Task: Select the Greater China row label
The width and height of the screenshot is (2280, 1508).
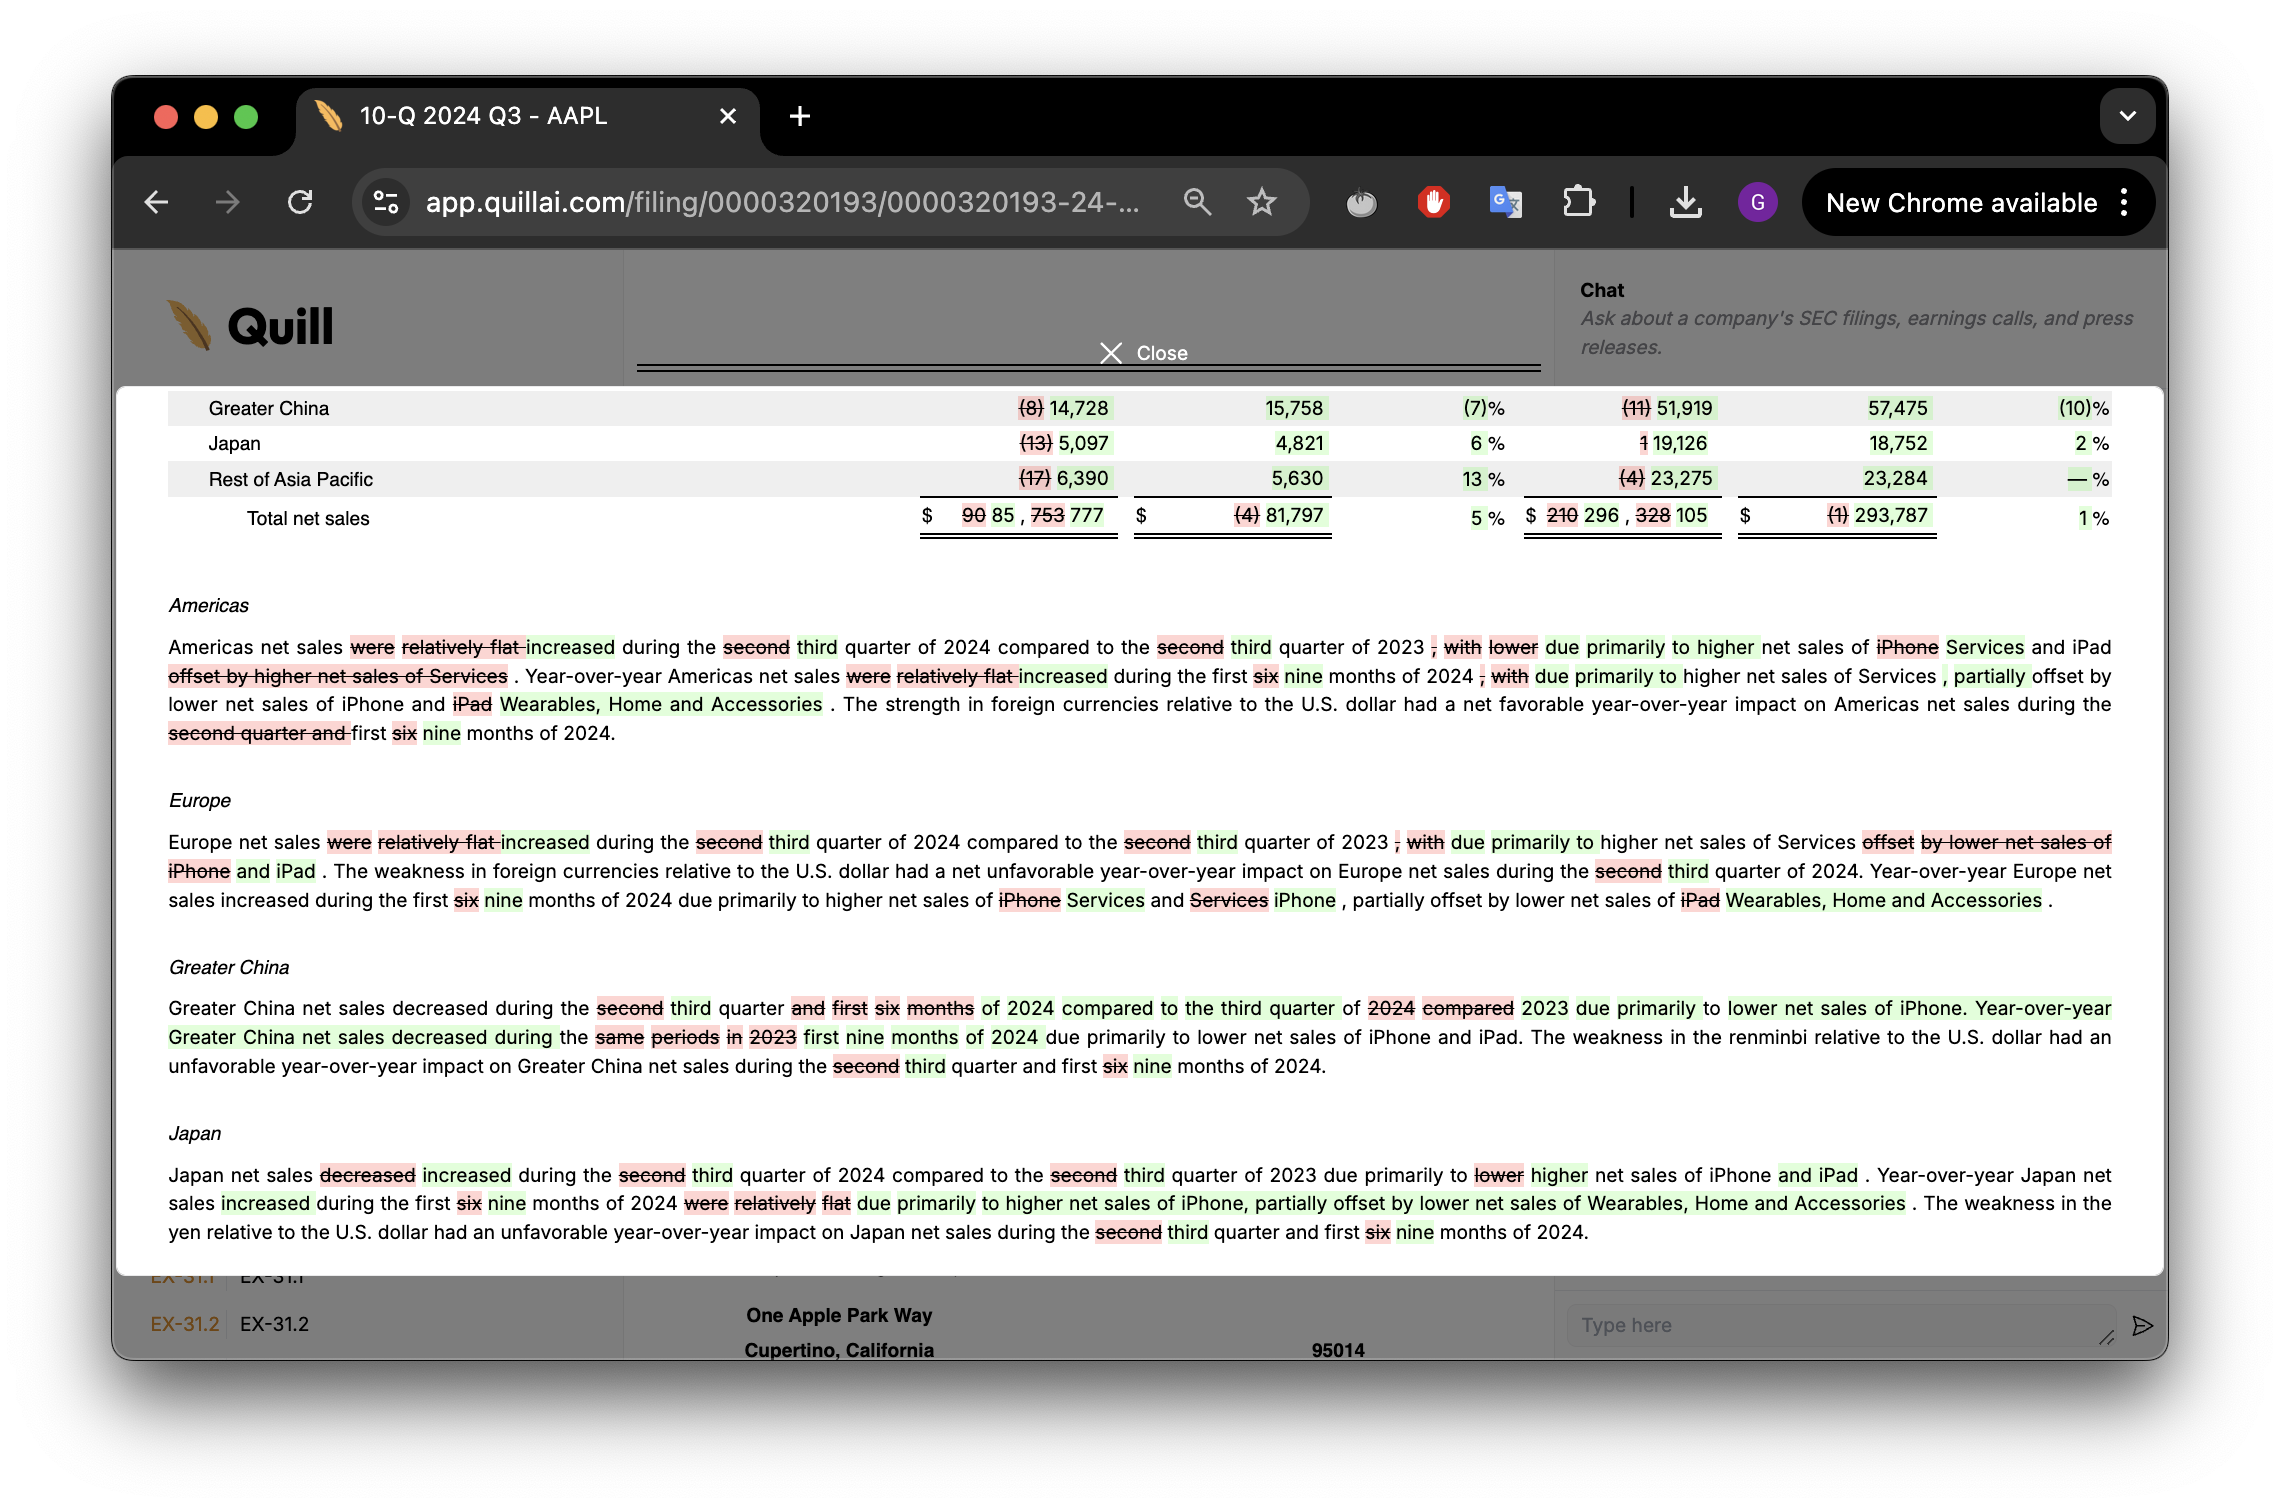Action: (x=268, y=408)
